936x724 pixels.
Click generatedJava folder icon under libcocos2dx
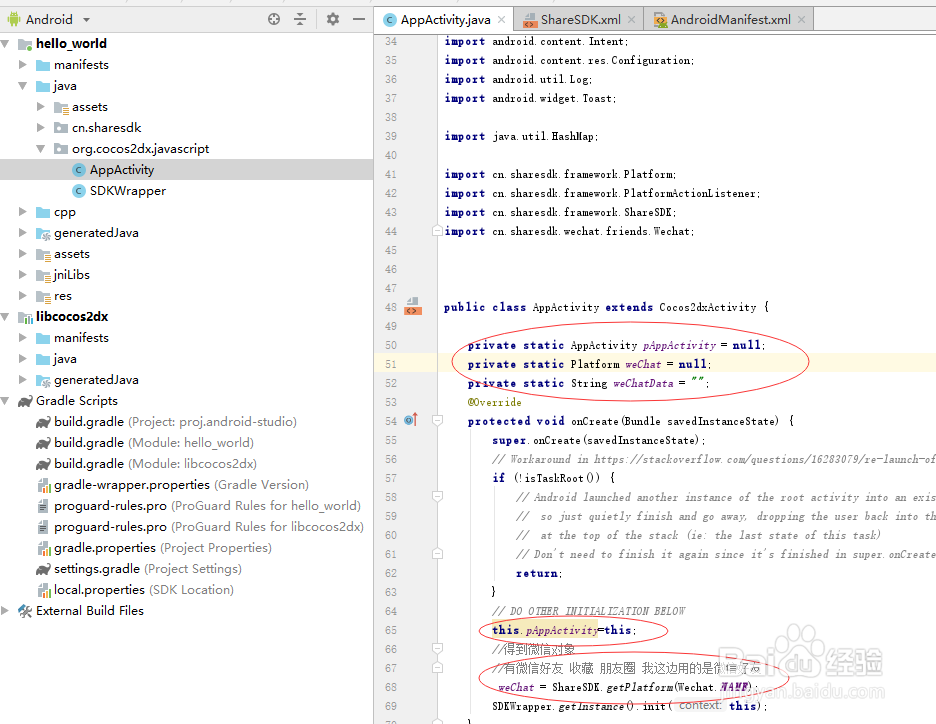(x=43, y=380)
